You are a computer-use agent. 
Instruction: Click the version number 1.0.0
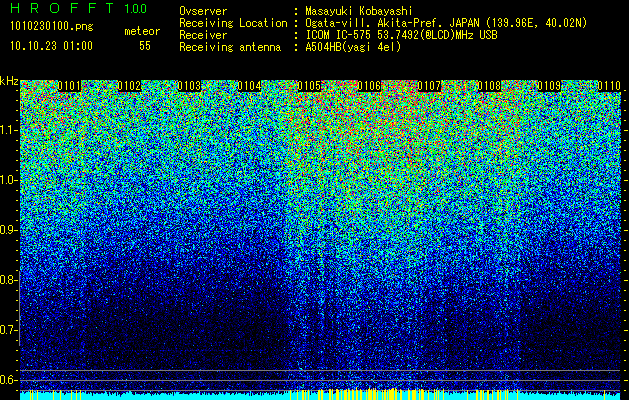[136, 8]
